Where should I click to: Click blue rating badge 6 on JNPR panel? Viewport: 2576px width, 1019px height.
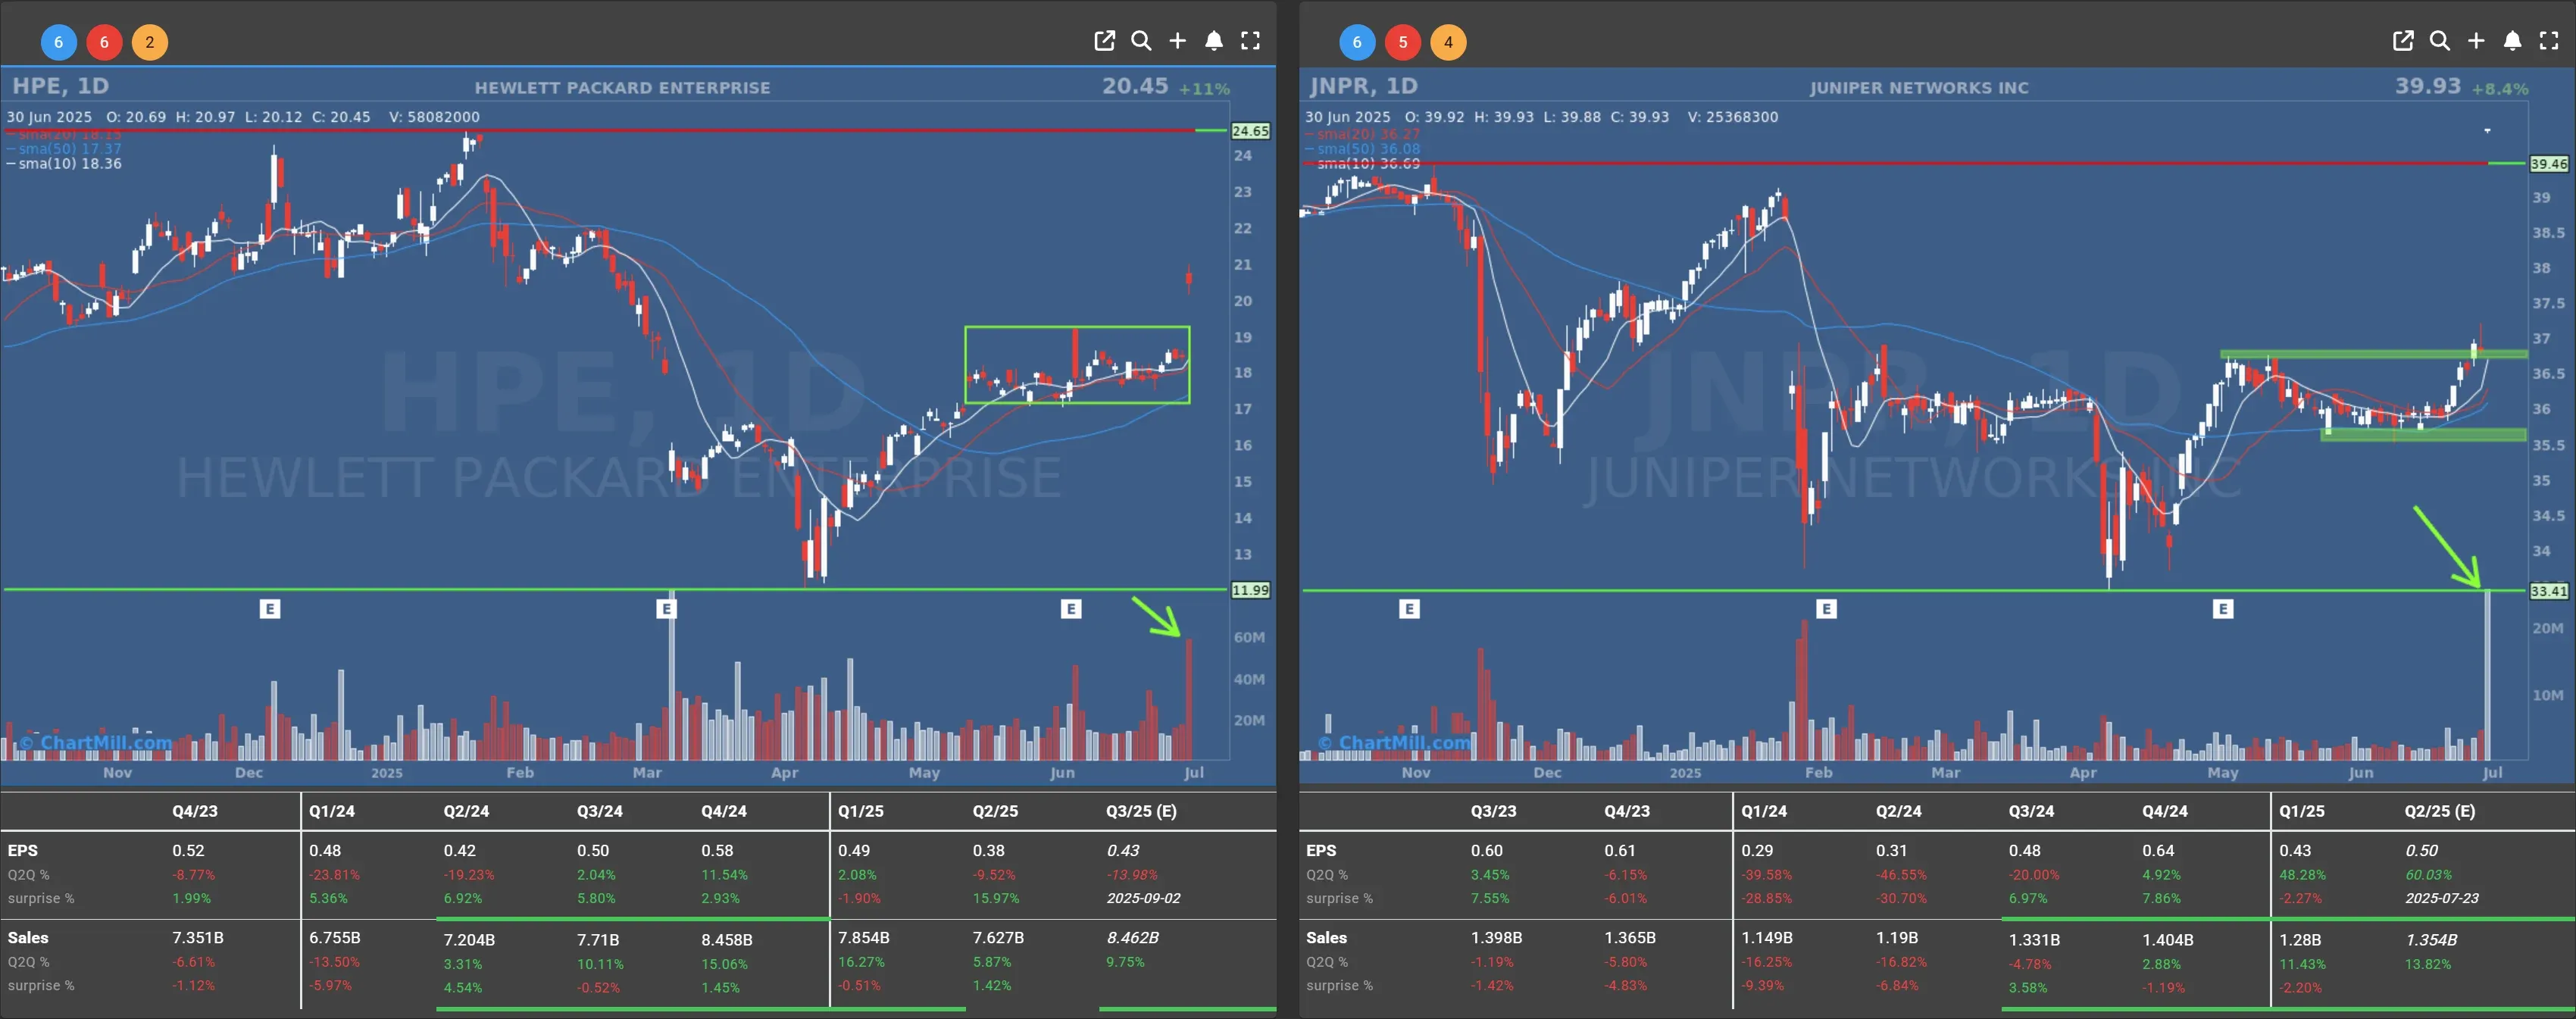click(x=1357, y=42)
